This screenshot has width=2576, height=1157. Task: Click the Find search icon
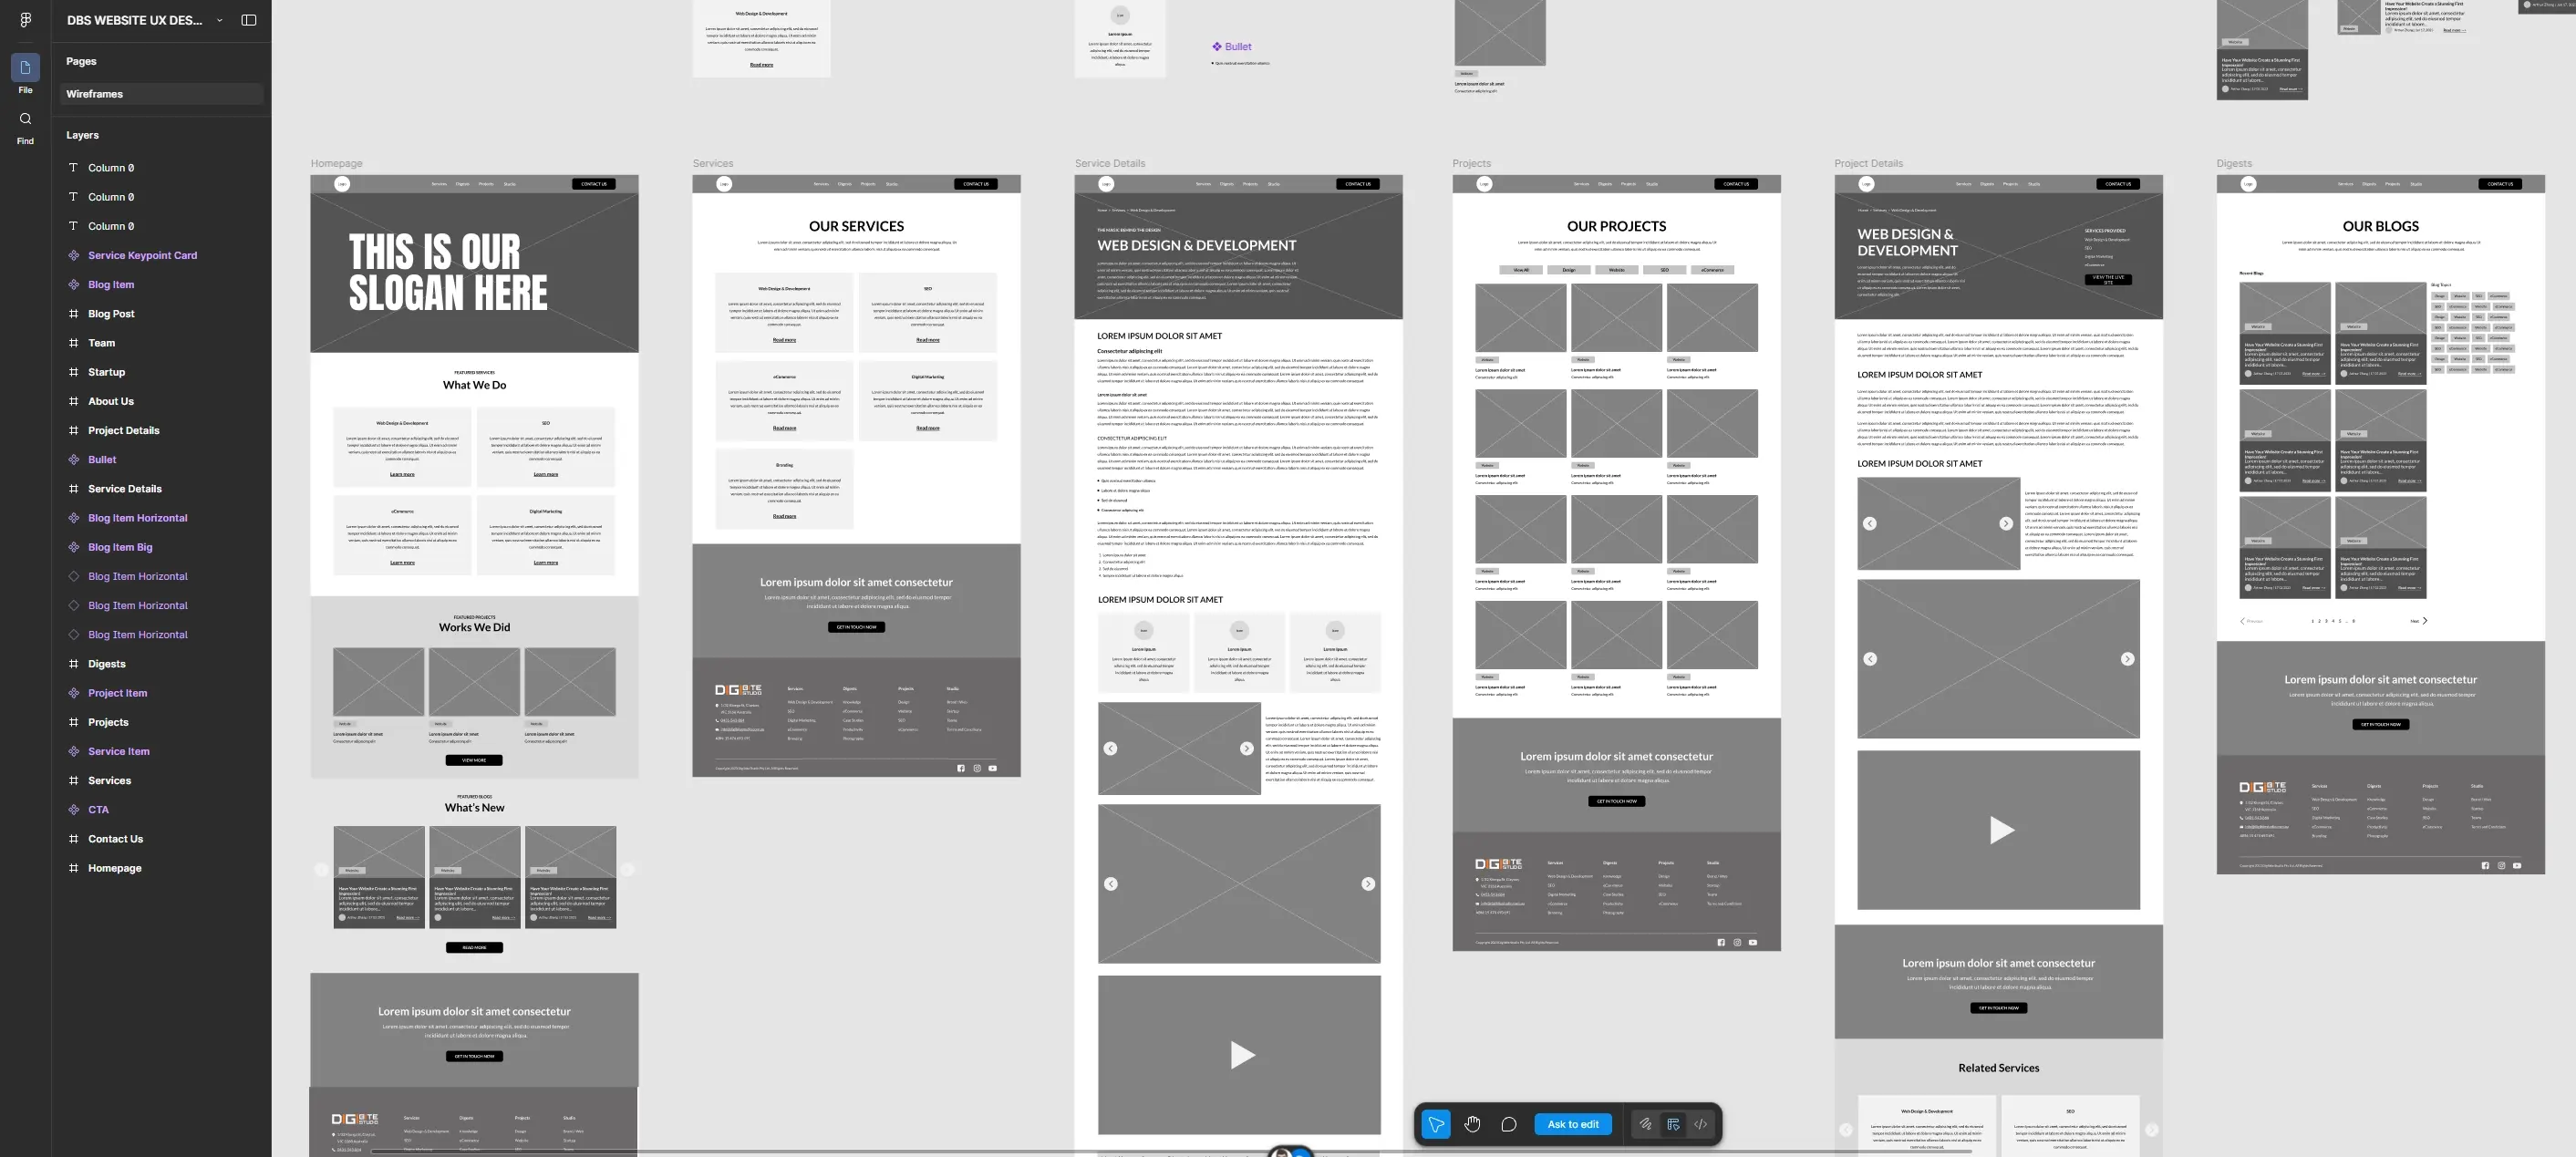click(25, 119)
